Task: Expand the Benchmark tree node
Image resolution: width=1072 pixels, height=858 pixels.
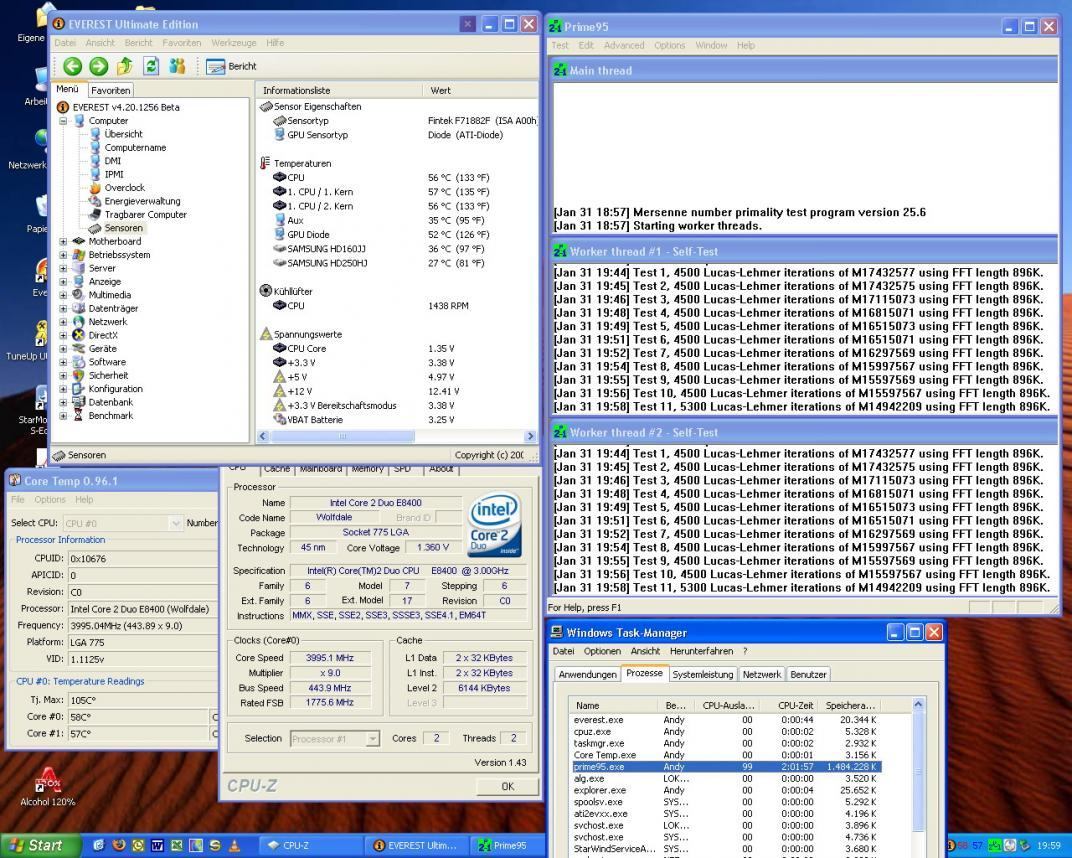Action: pyautogui.click(x=63, y=416)
